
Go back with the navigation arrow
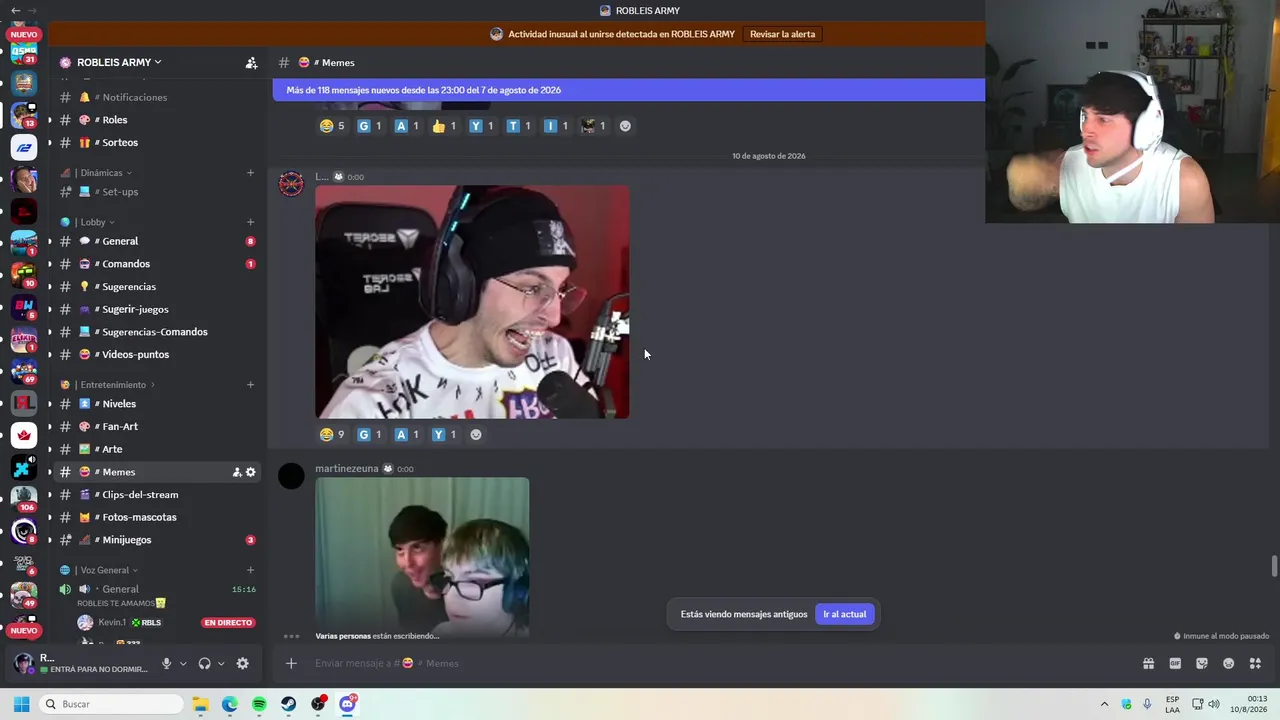(x=15, y=11)
